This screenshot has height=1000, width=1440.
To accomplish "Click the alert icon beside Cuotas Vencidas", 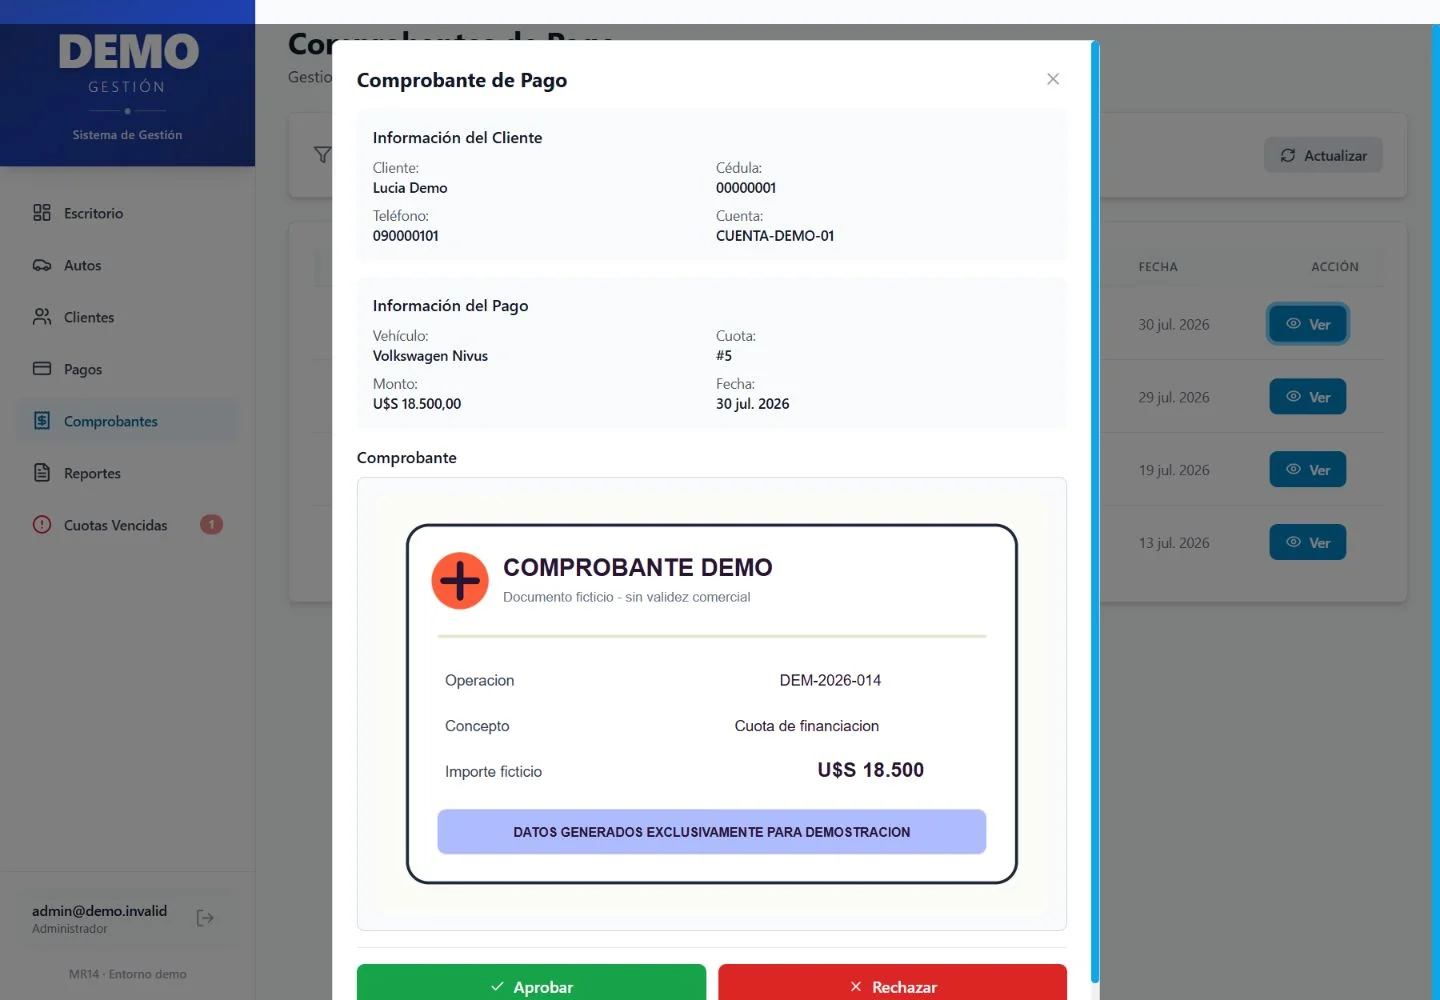I will pyautogui.click(x=42, y=524).
